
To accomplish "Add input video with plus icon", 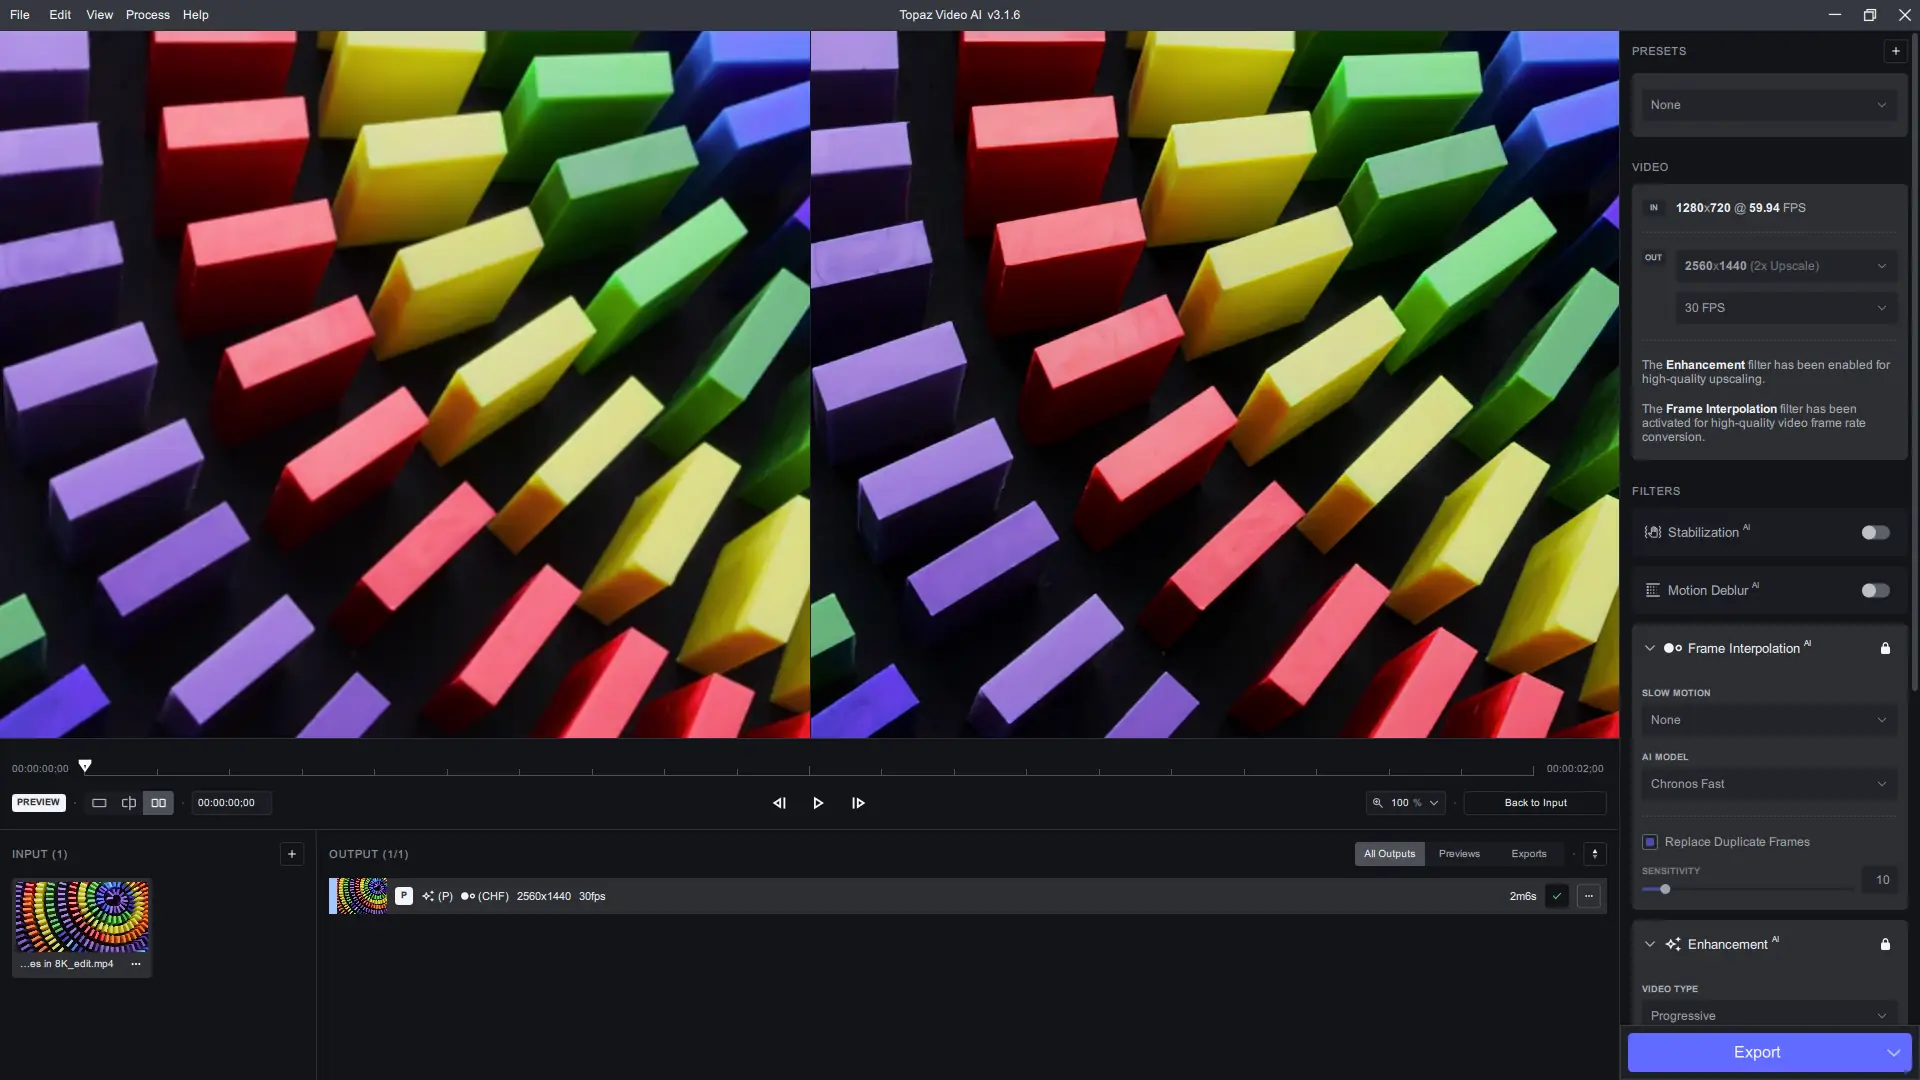I will tap(292, 854).
